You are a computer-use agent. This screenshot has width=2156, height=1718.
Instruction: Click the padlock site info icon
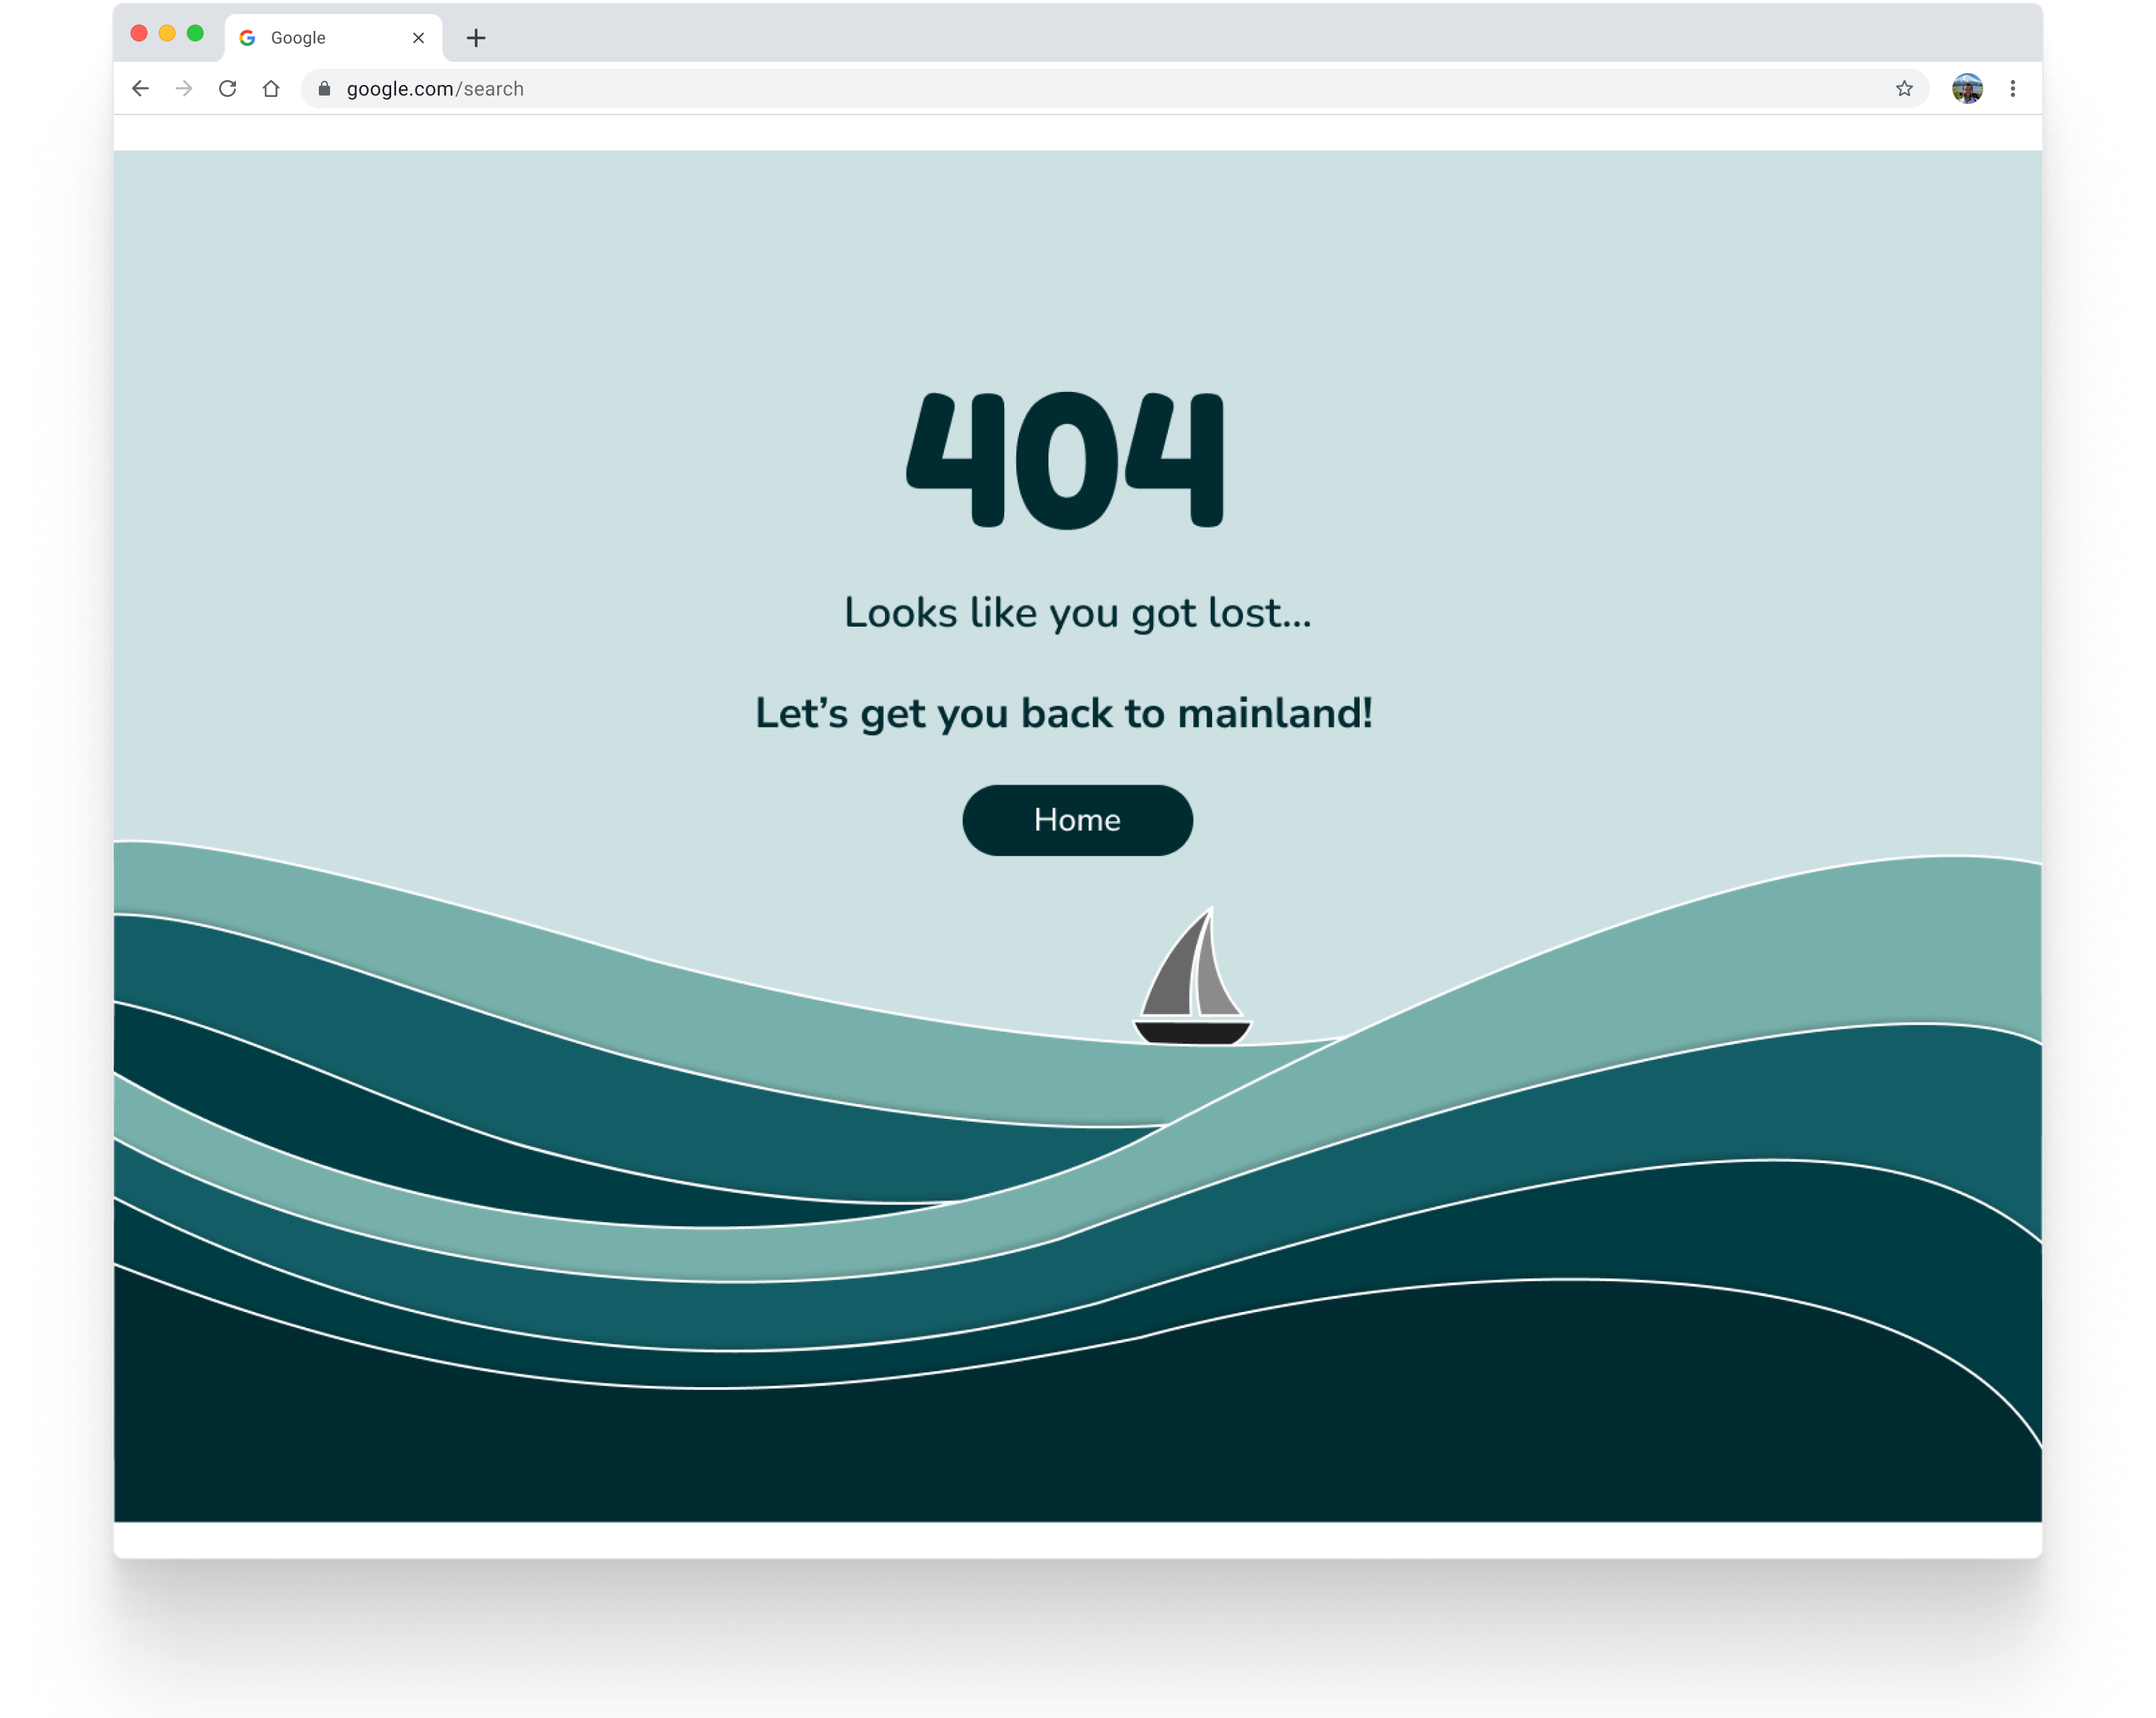click(x=324, y=89)
